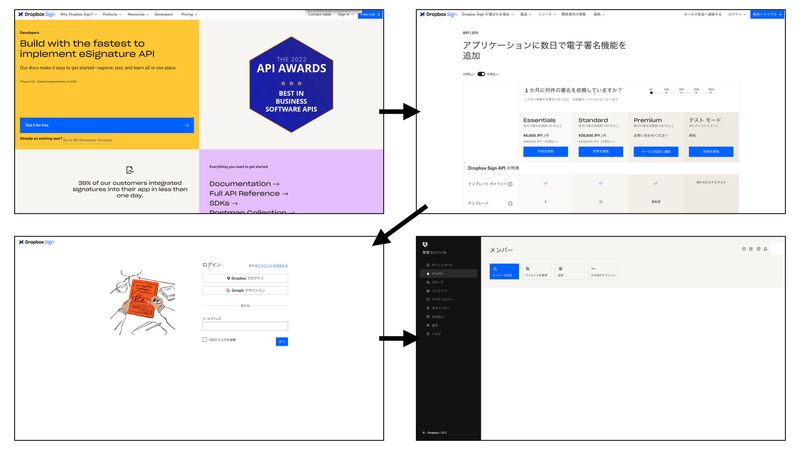This screenshot has width=800, height=450.
Task: Click Google sign-in button on login page
Action: [x=245, y=290]
